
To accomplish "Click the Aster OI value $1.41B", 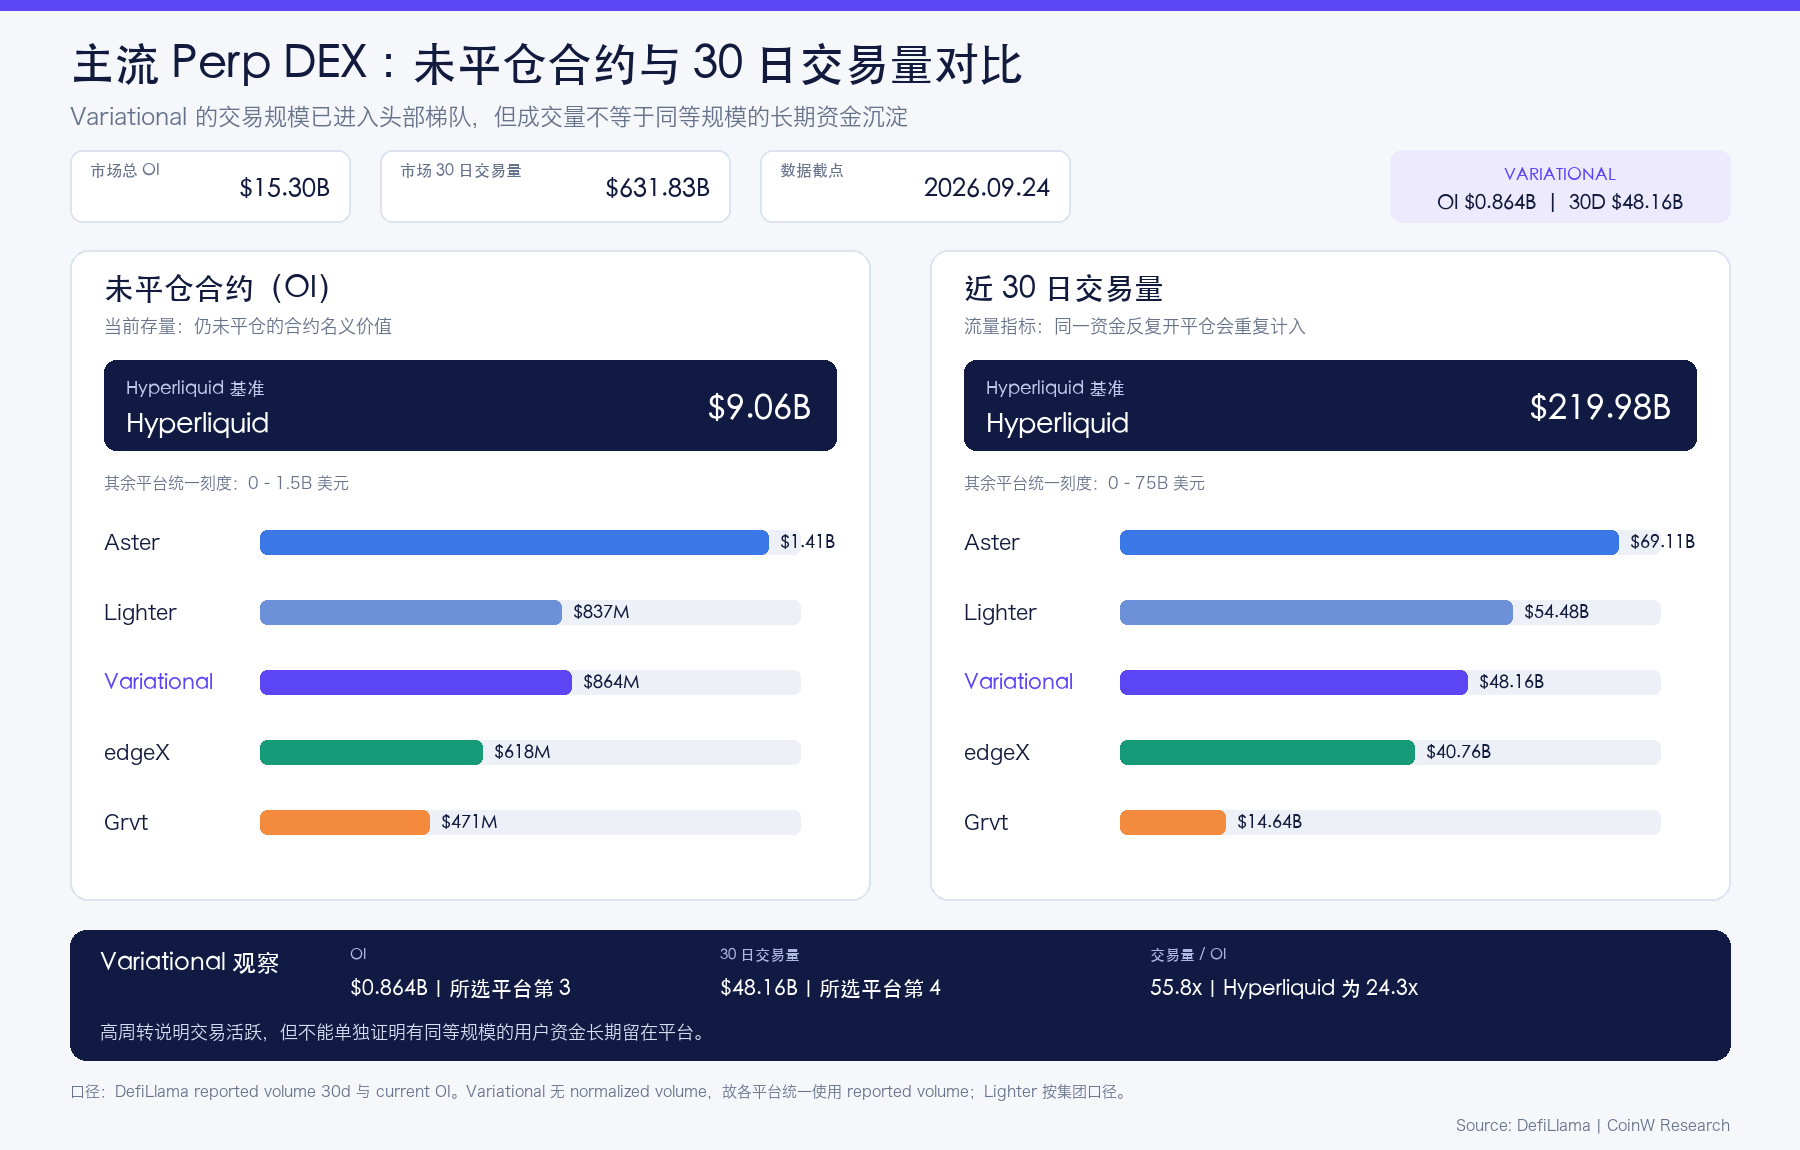I will pos(807,542).
